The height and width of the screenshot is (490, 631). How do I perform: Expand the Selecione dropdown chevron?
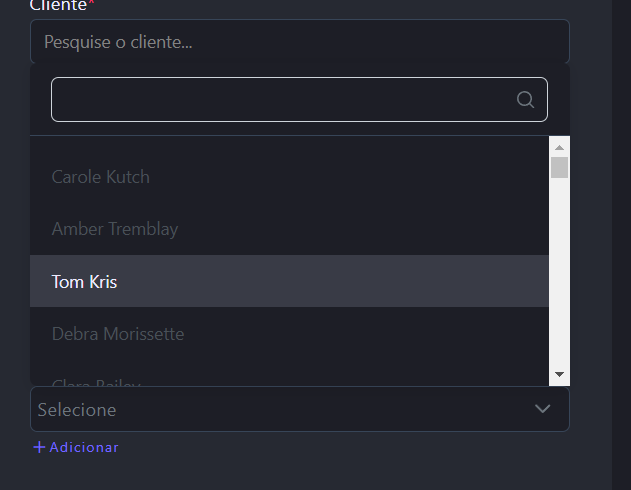(542, 409)
